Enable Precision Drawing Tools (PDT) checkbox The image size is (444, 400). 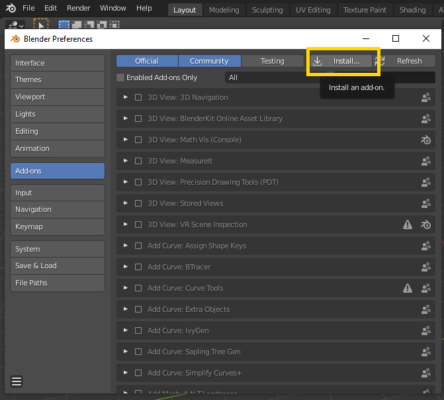(x=138, y=182)
